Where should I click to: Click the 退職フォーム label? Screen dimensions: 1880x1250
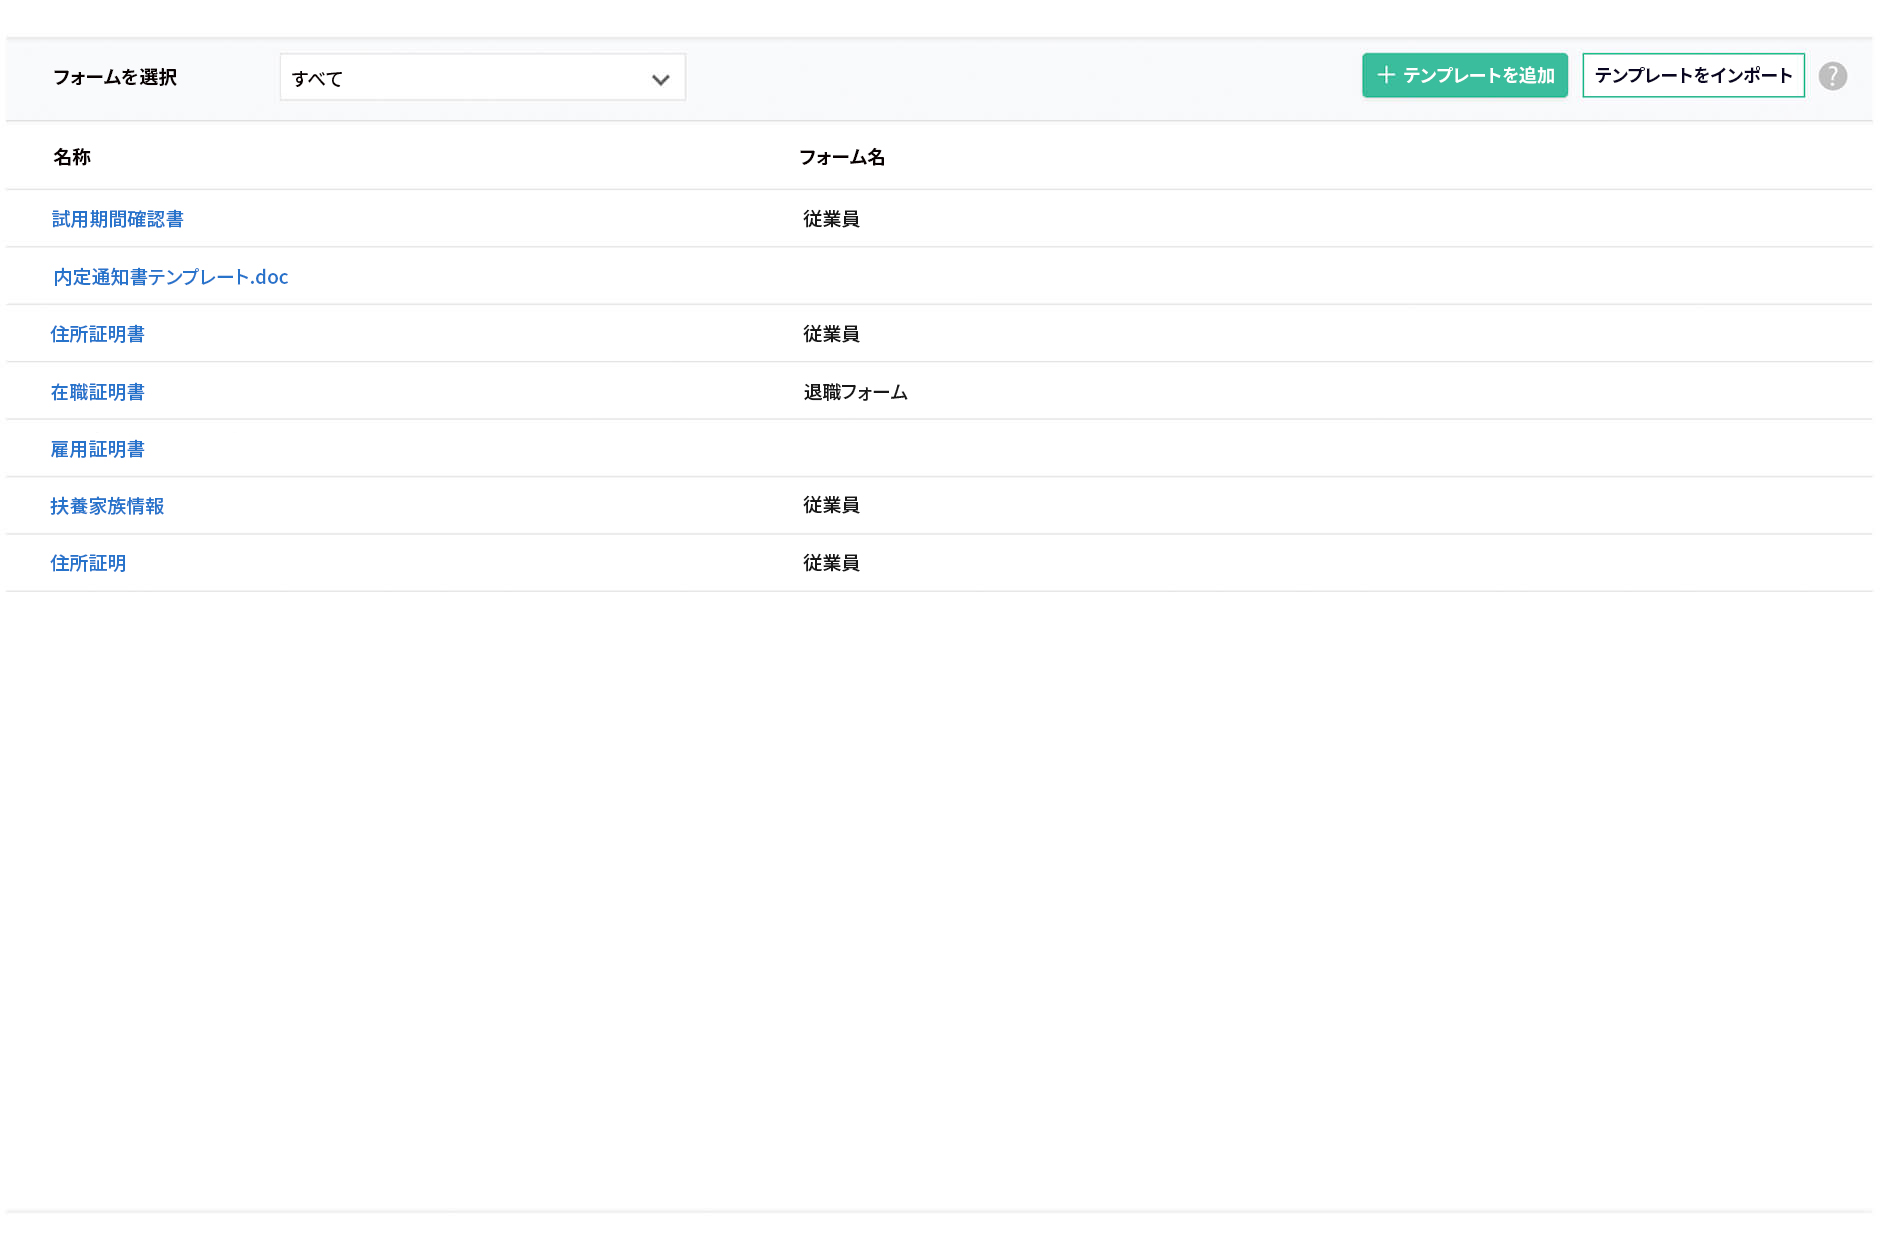855,392
